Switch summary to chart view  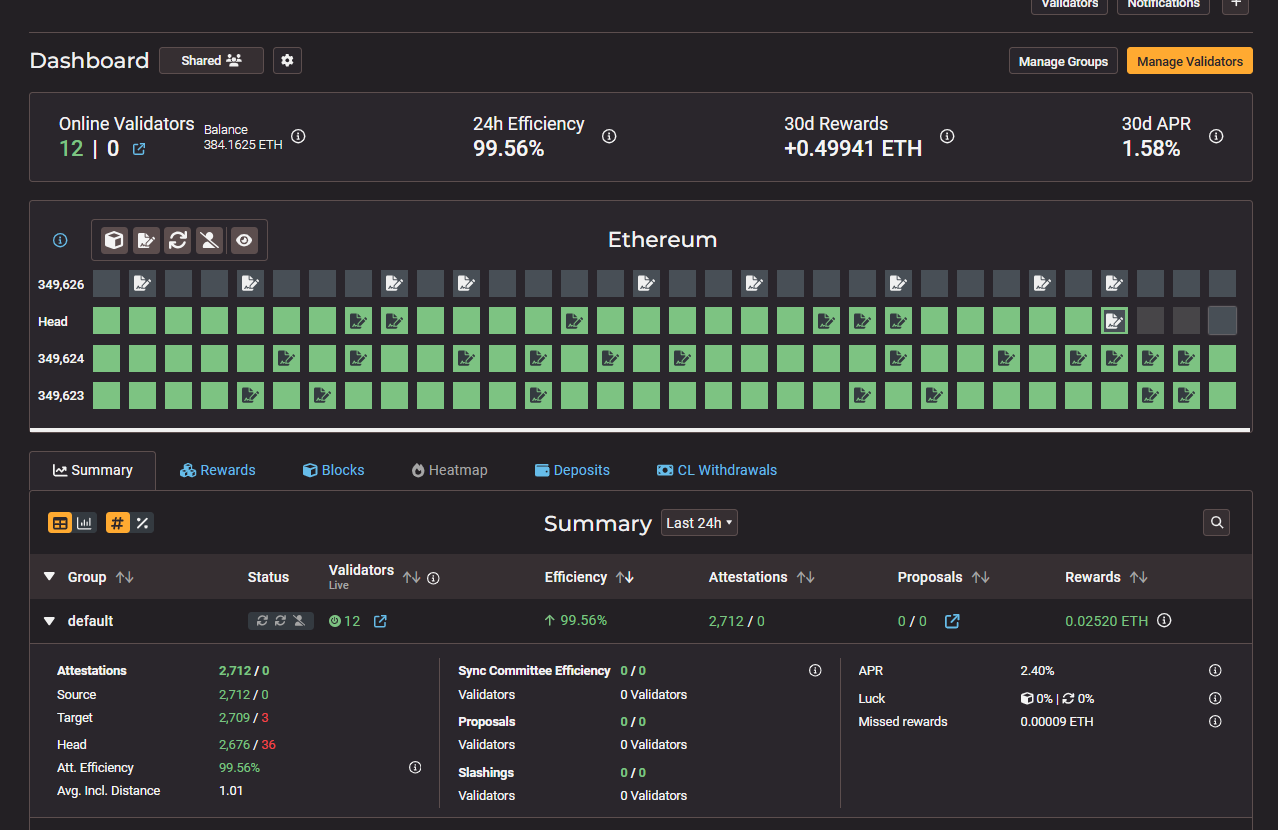tap(85, 523)
